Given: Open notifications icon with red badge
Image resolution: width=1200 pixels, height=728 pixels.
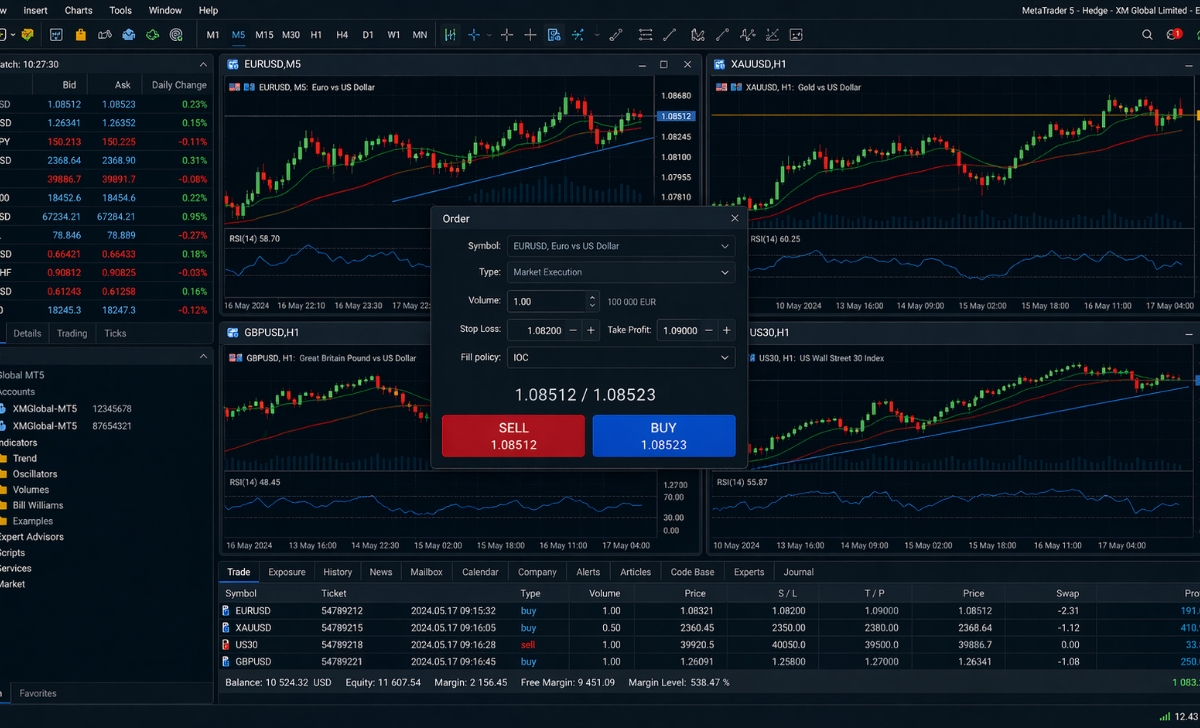Looking at the screenshot, I should (1174, 35).
